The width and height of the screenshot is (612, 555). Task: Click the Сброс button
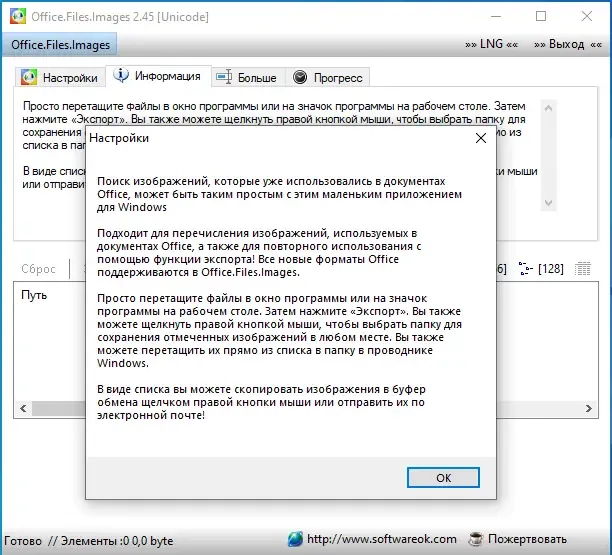(x=38, y=269)
